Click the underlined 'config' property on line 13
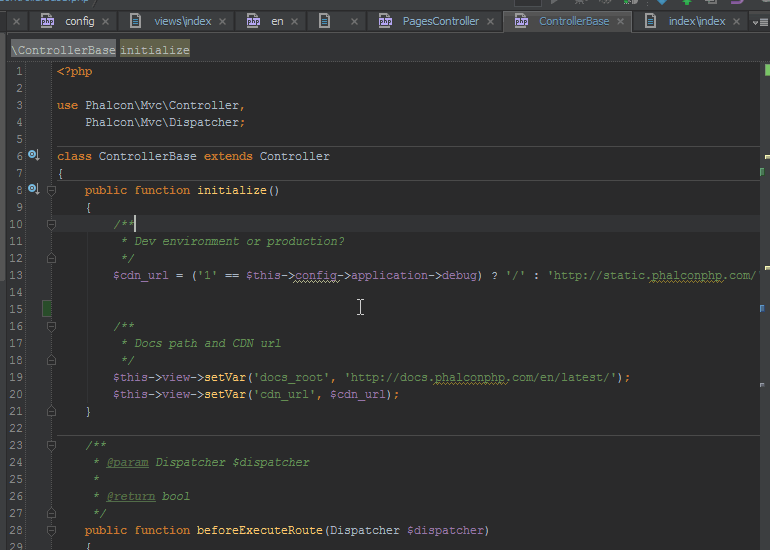The height and width of the screenshot is (550, 770). point(316,275)
